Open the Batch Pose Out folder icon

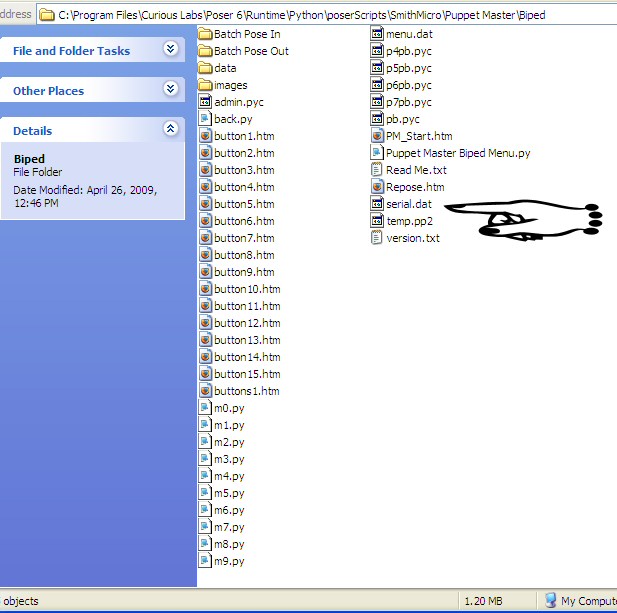[x=205, y=51]
